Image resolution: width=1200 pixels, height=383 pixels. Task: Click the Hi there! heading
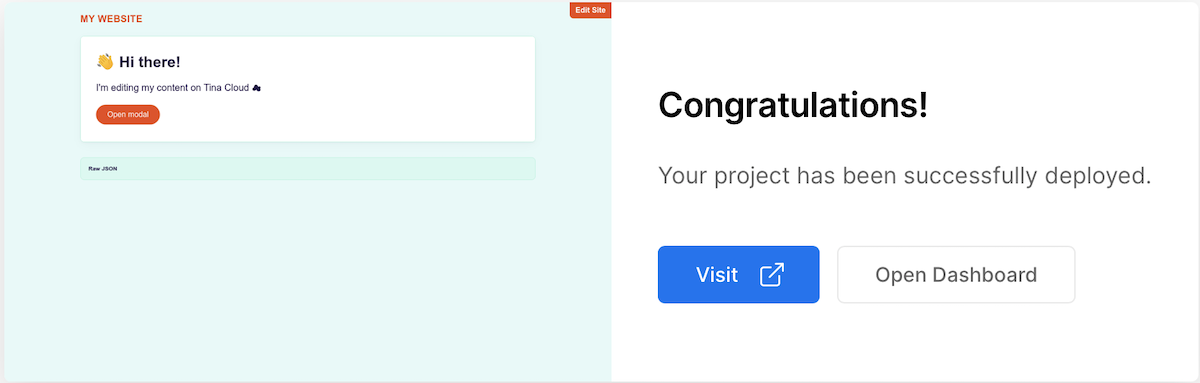click(x=149, y=62)
